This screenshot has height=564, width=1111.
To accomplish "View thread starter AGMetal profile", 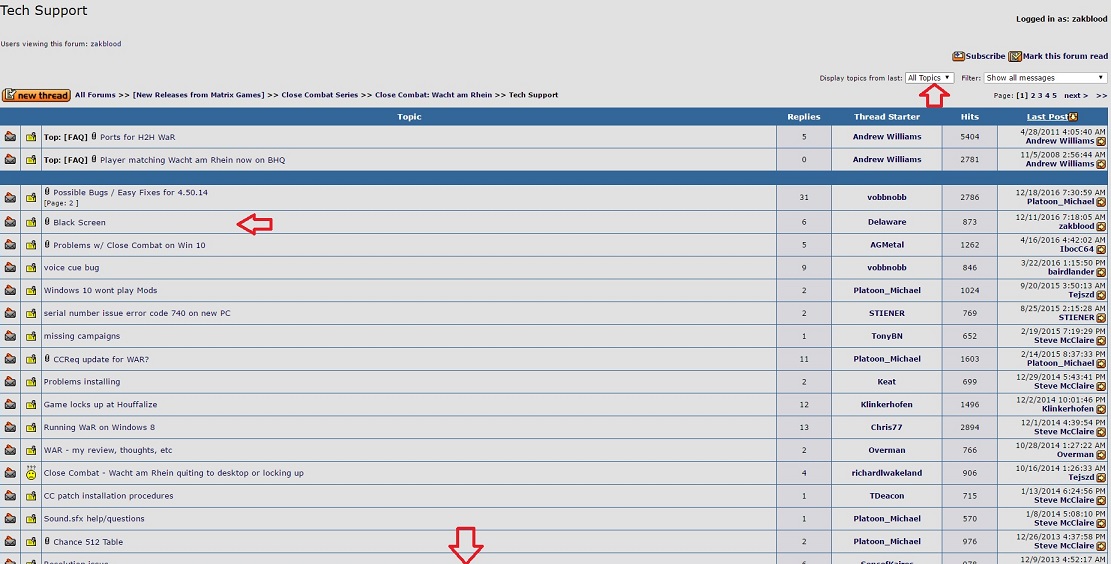I will click(886, 245).
